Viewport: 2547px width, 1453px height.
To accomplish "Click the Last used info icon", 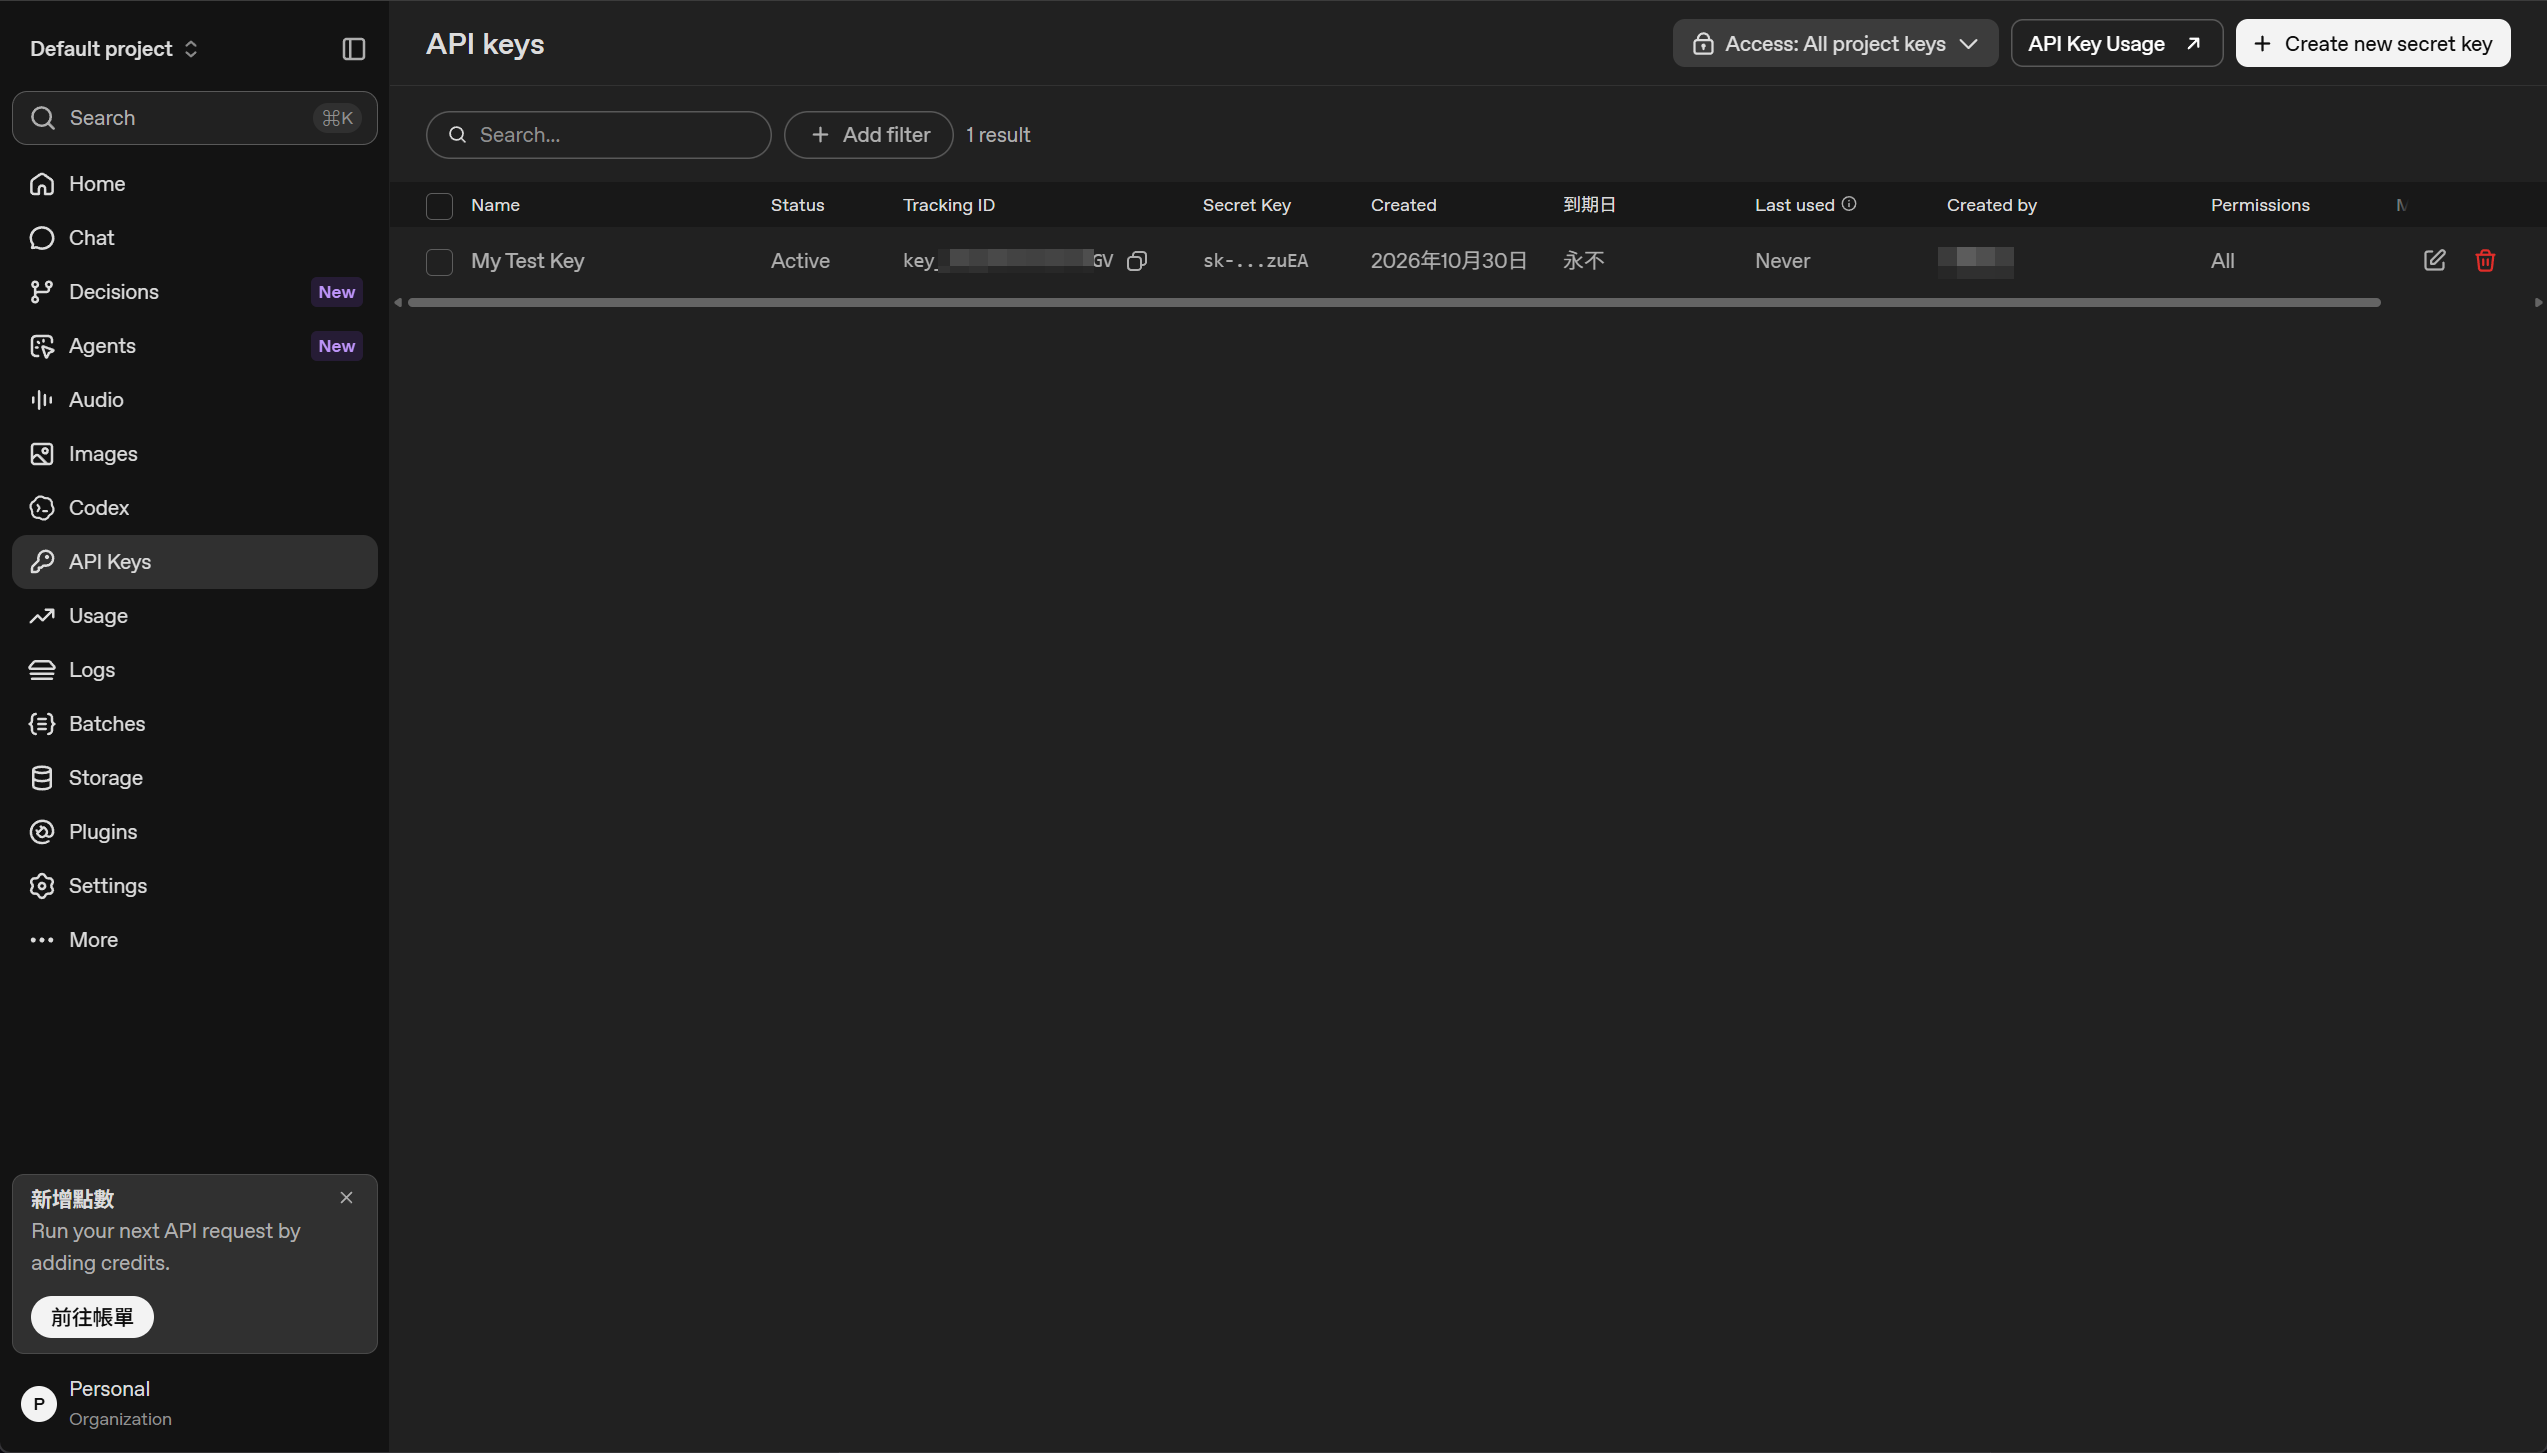I will pos(1849,204).
